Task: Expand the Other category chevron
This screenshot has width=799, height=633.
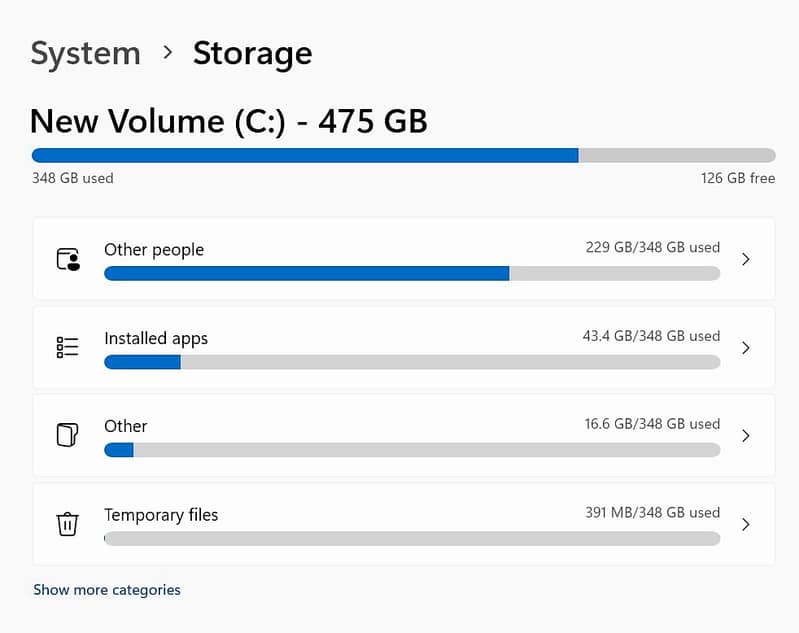Action: 746,436
